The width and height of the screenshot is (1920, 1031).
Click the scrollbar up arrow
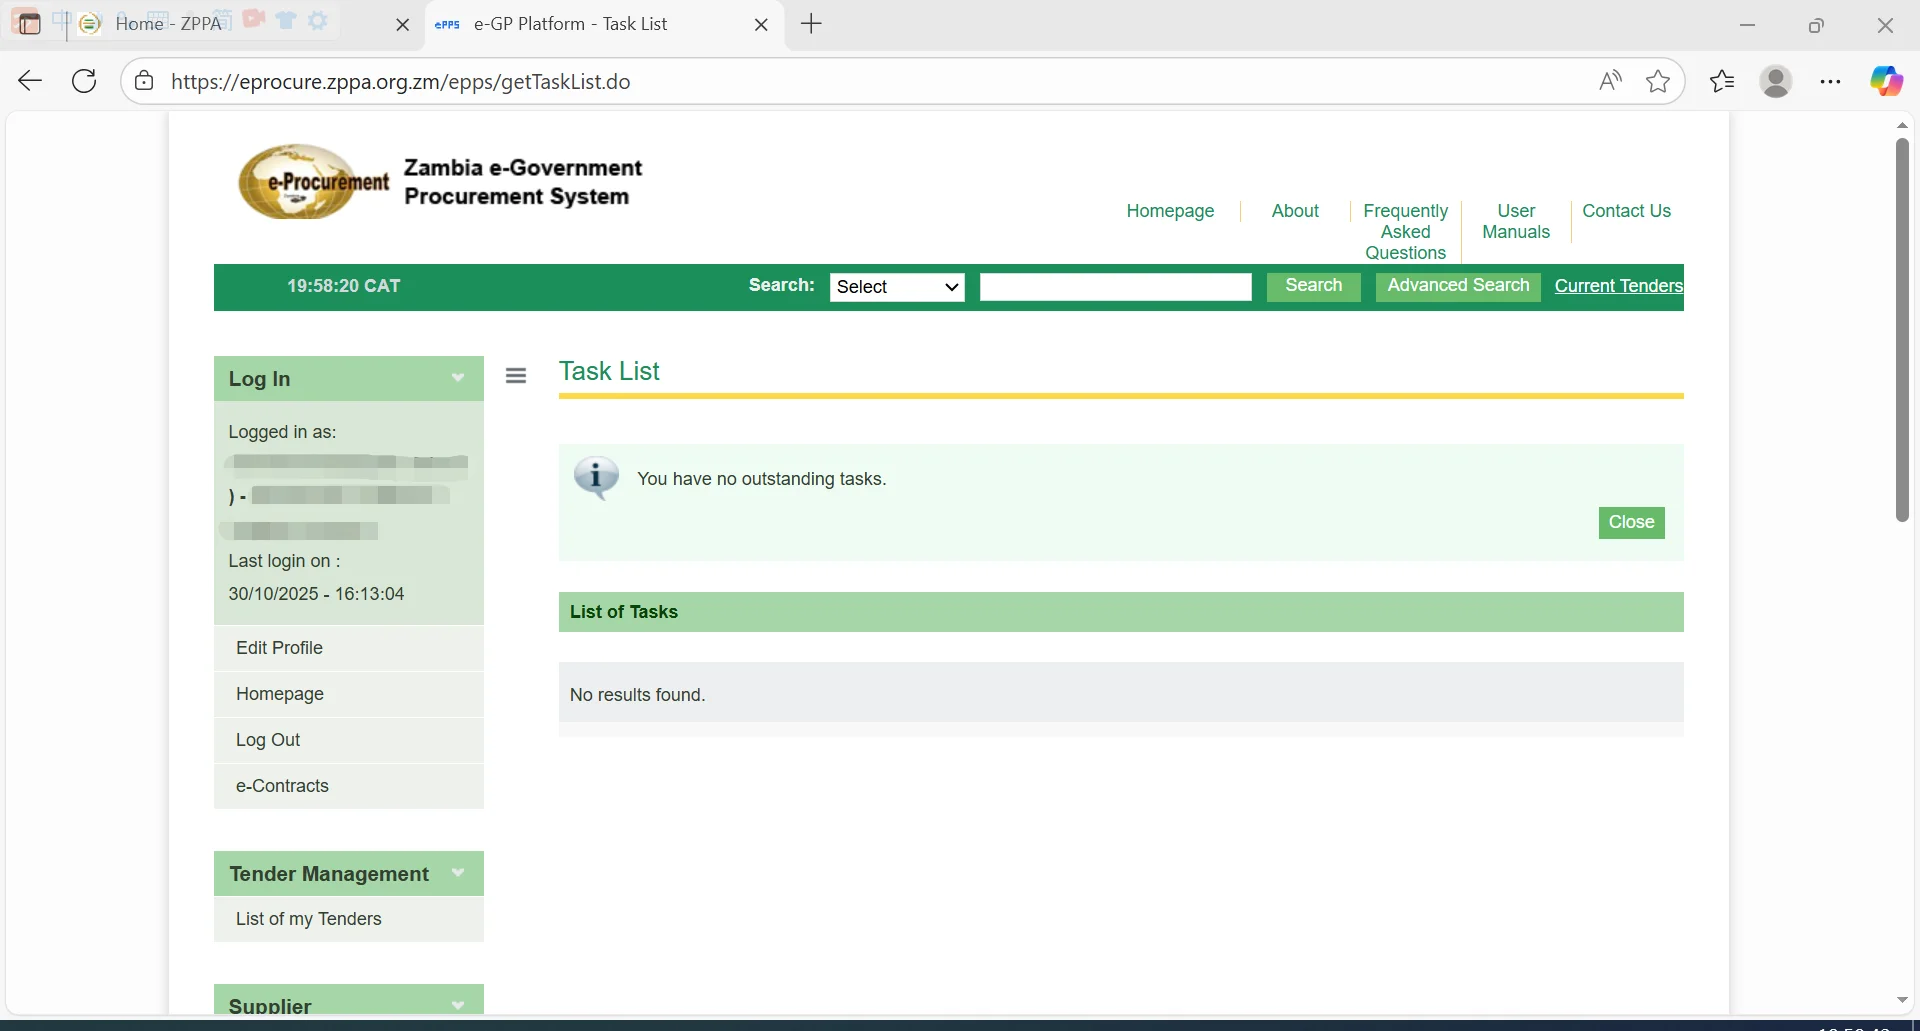click(1902, 125)
